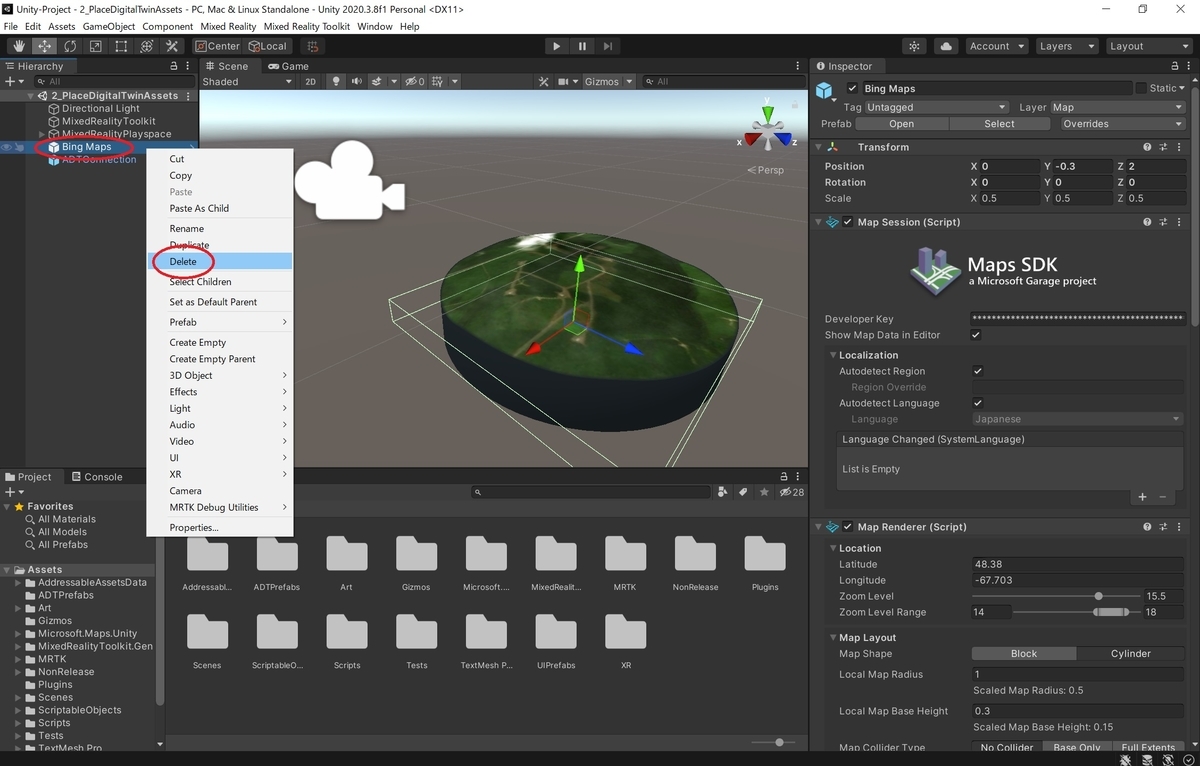Image resolution: width=1200 pixels, height=766 pixels.
Task: Uncheck Autodetect Language
Action: pyautogui.click(x=978, y=403)
